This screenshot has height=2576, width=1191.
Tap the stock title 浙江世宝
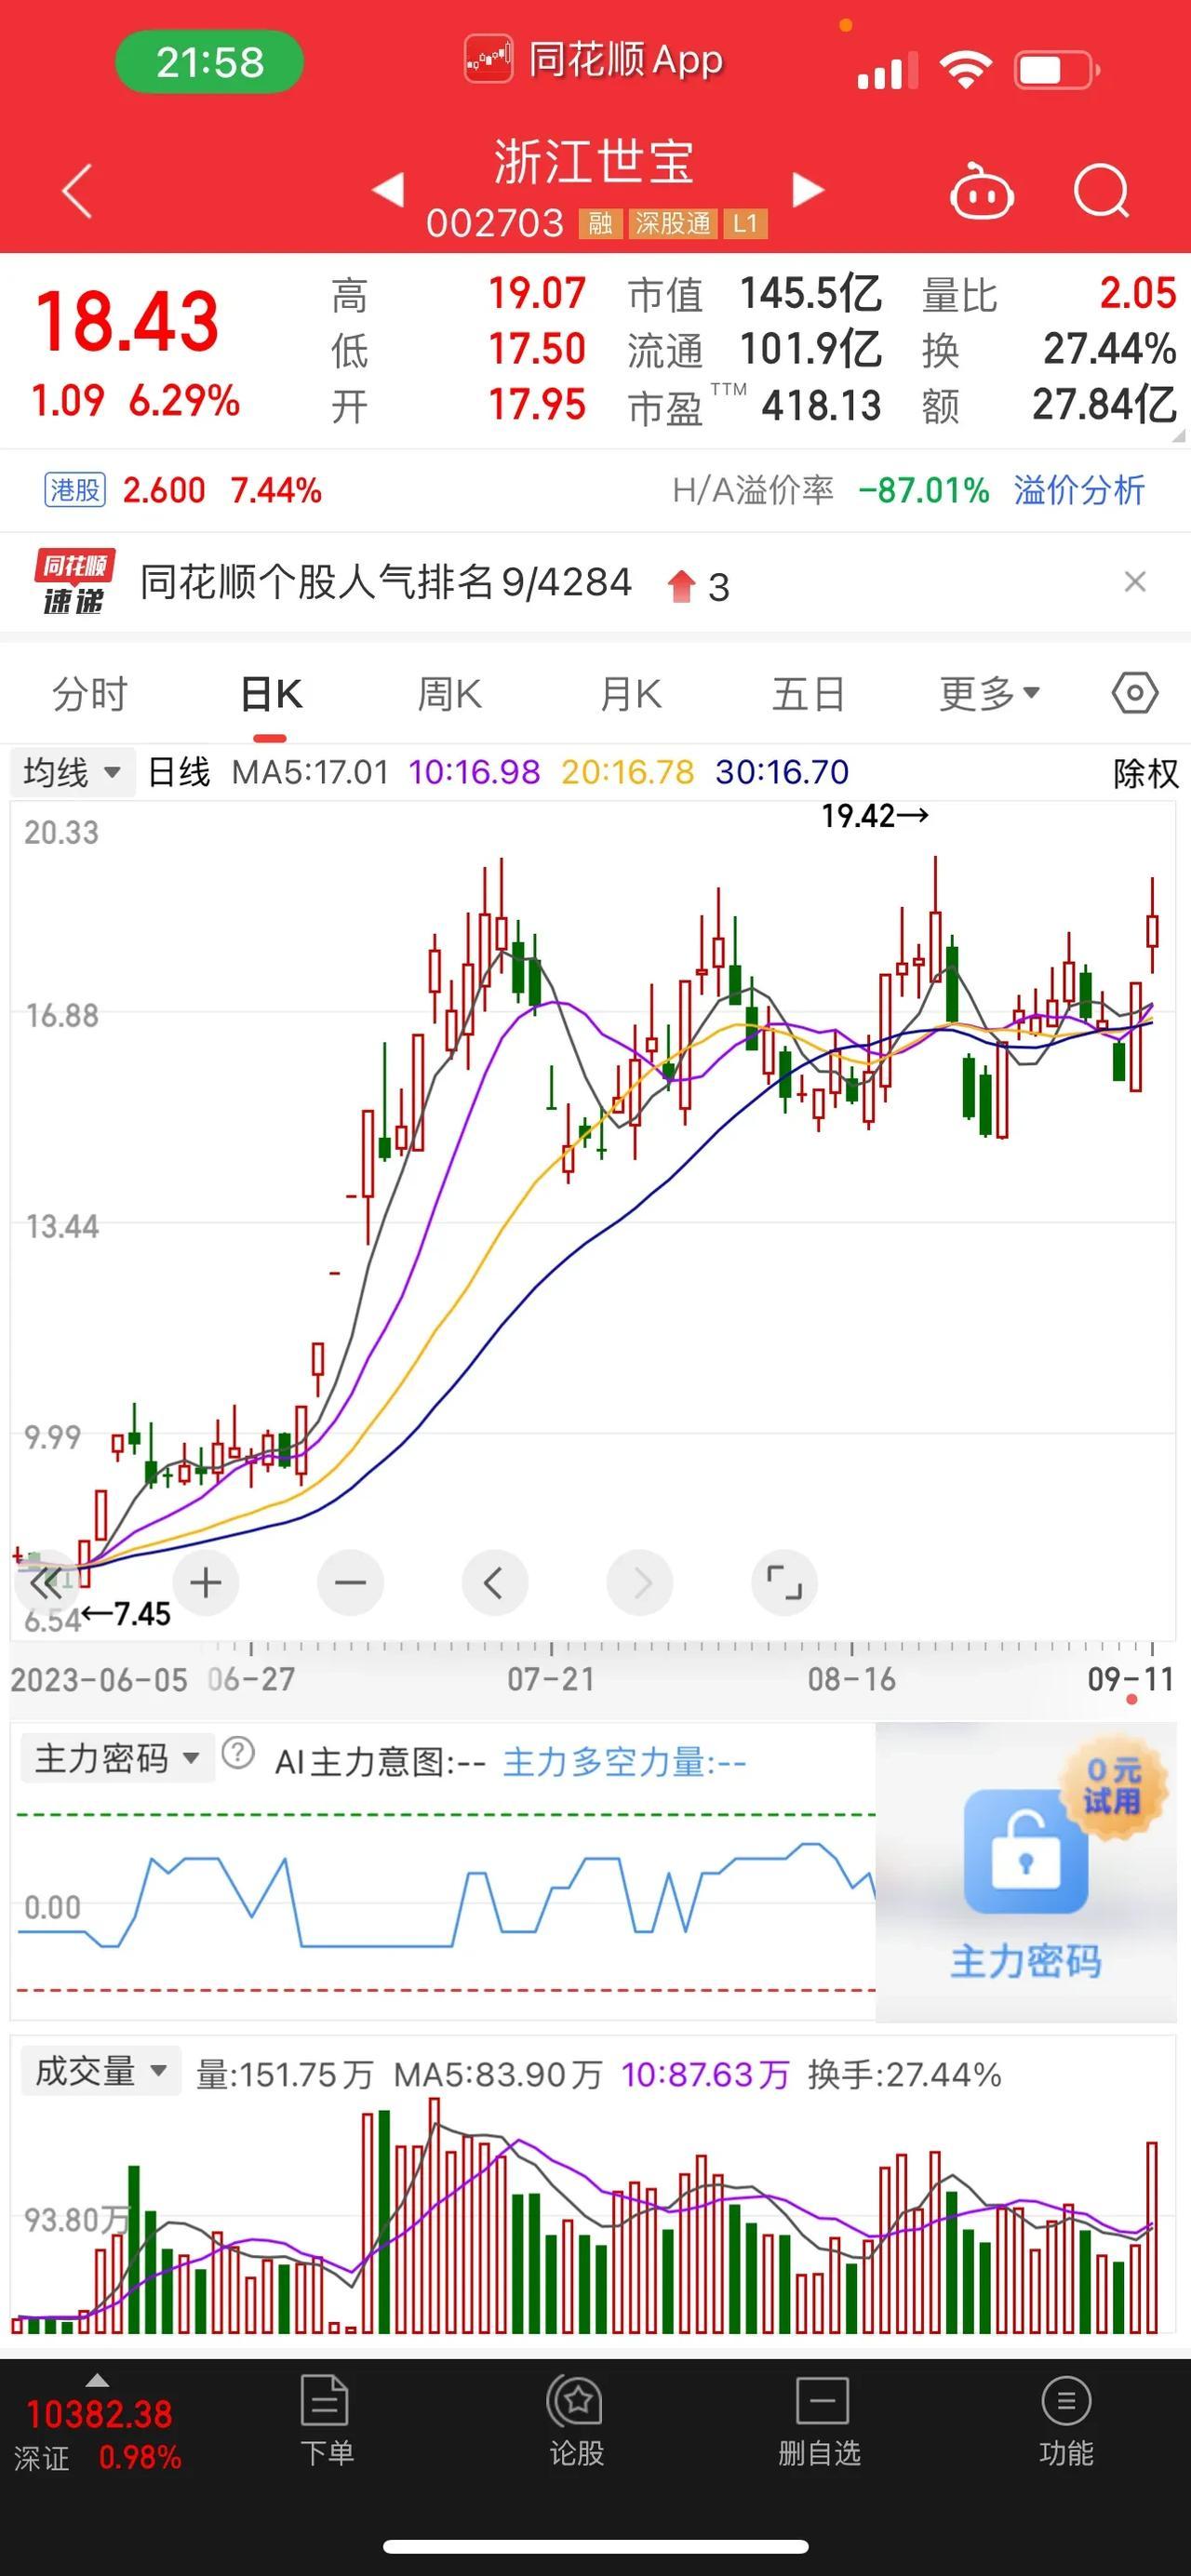point(594,162)
